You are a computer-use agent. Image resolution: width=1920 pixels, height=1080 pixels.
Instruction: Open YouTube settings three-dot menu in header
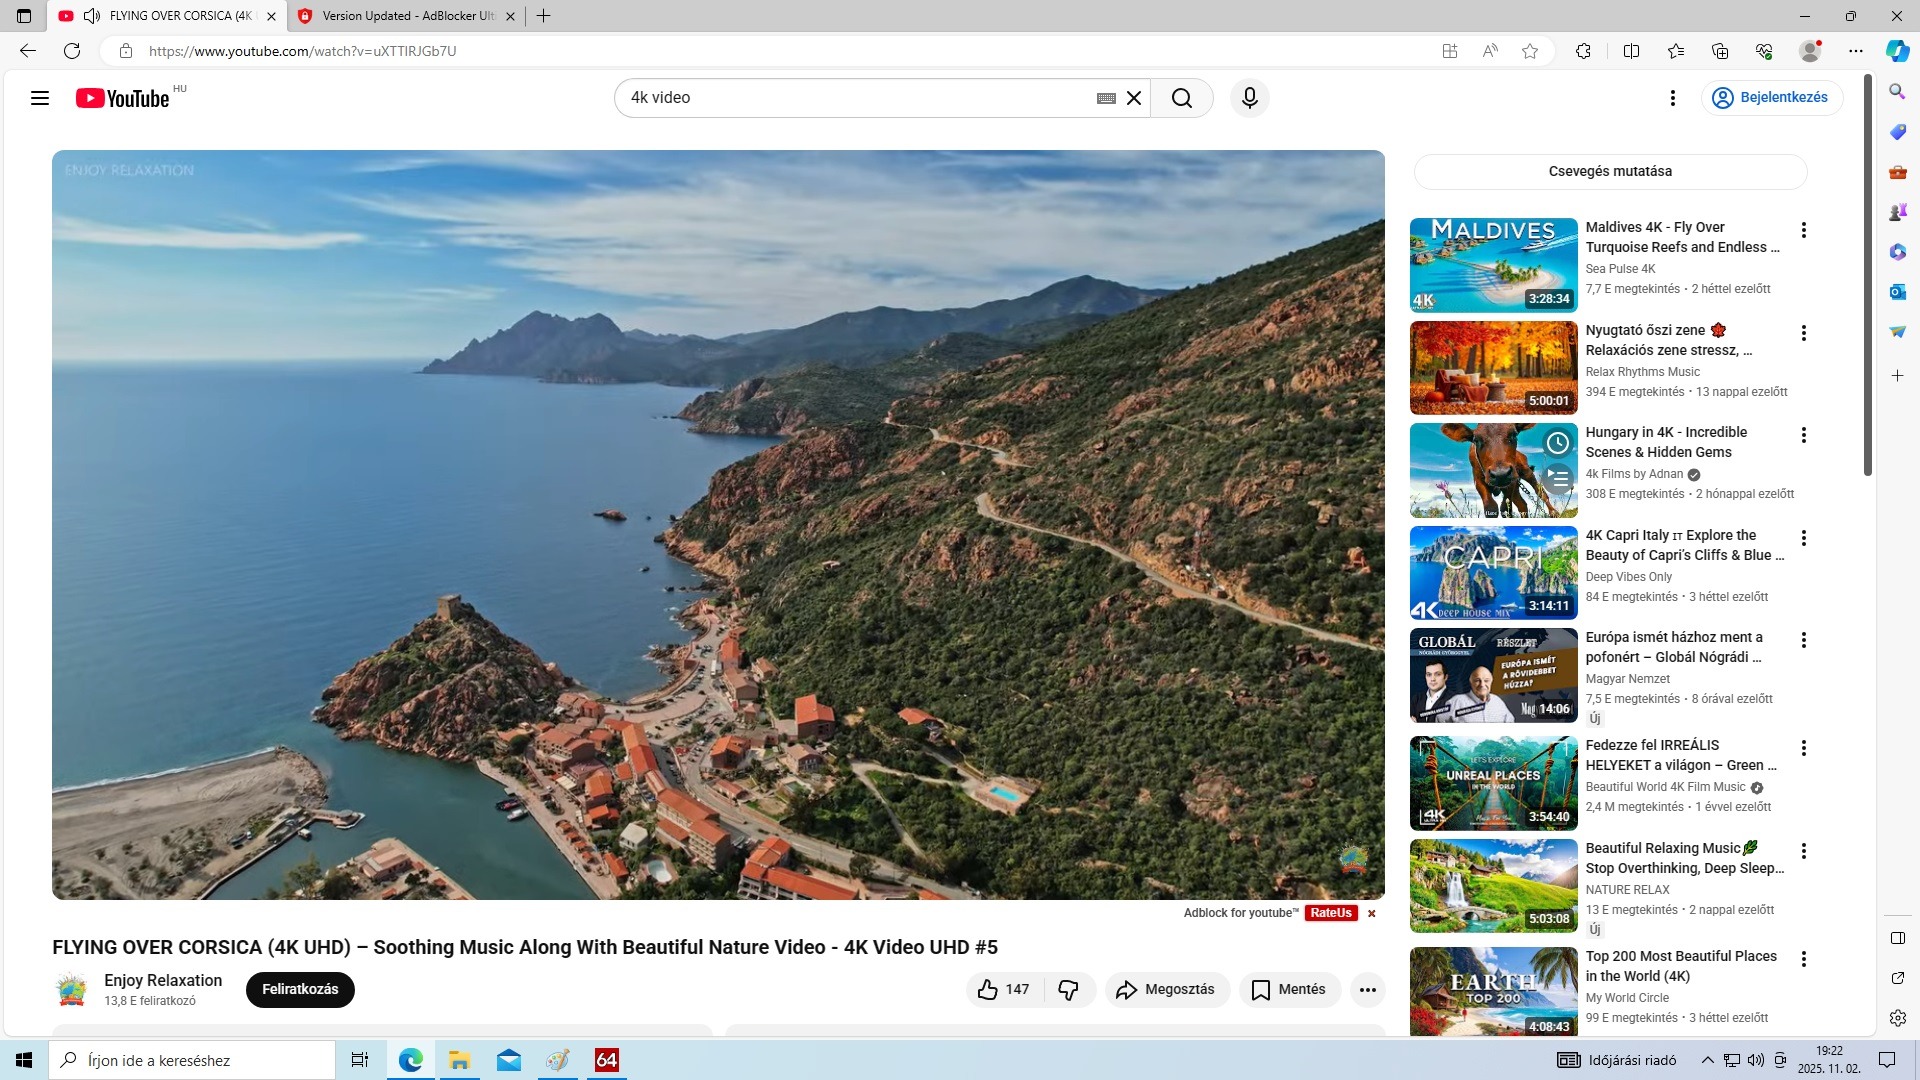tap(1672, 98)
